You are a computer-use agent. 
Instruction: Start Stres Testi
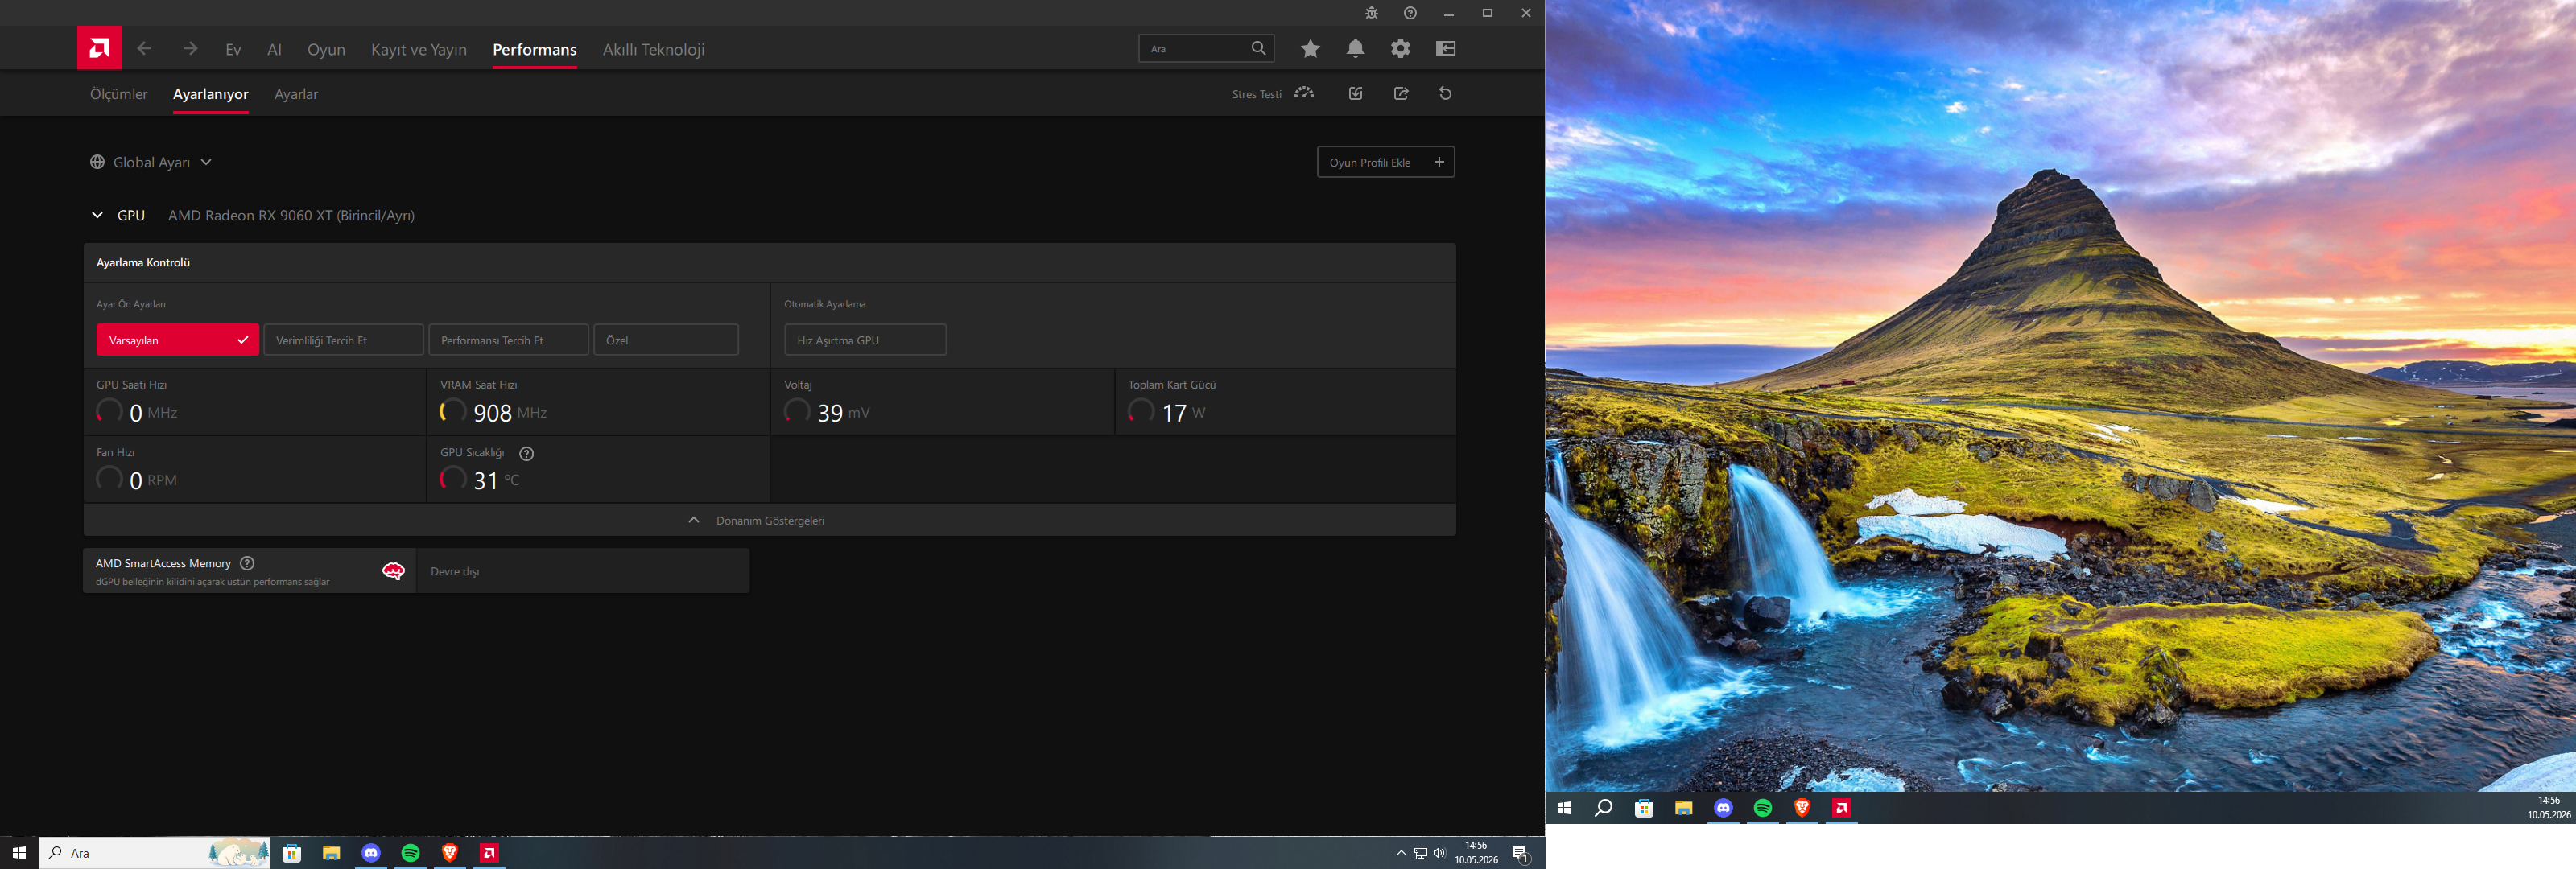click(1273, 94)
